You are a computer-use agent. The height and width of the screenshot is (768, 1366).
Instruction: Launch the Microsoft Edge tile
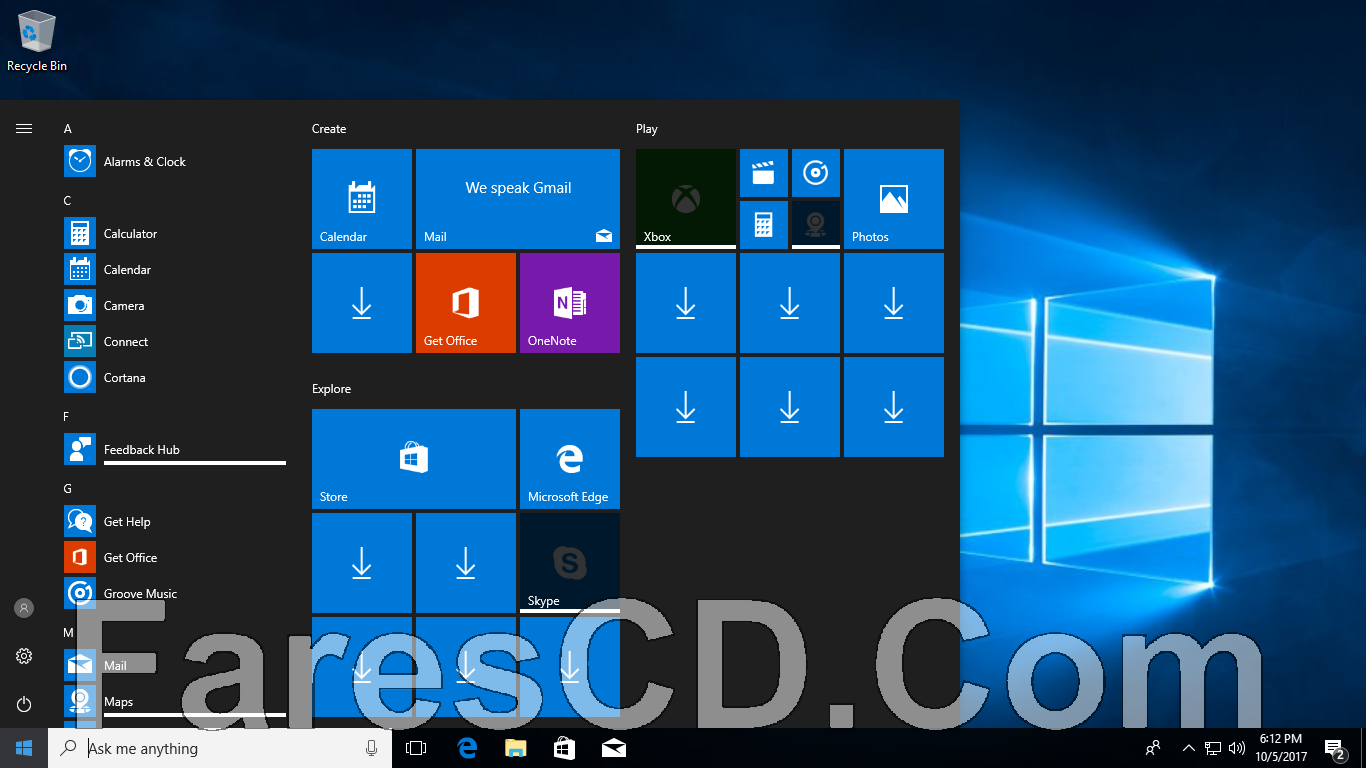coord(570,459)
